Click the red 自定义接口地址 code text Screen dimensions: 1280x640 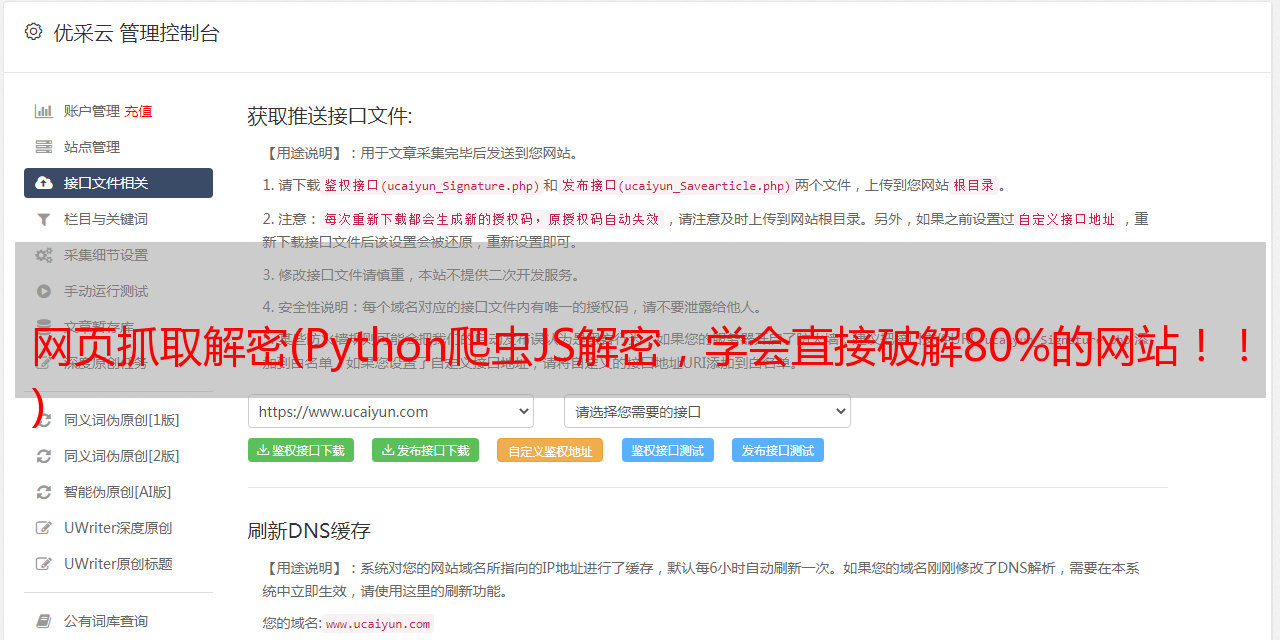[1067, 219]
